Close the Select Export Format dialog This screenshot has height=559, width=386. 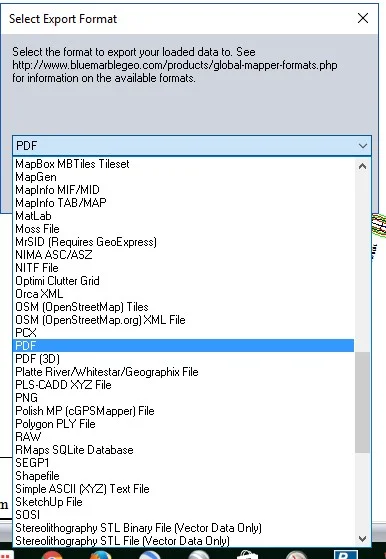pyautogui.click(x=363, y=18)
